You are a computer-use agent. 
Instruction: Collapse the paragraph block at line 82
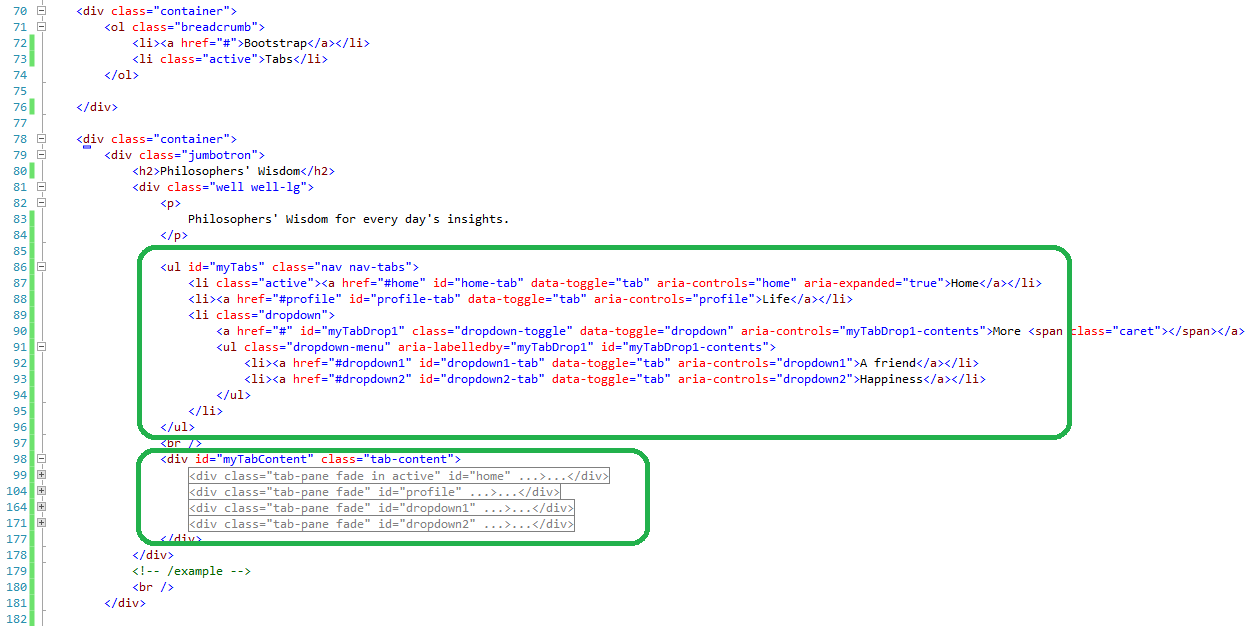tap(41, 202)
